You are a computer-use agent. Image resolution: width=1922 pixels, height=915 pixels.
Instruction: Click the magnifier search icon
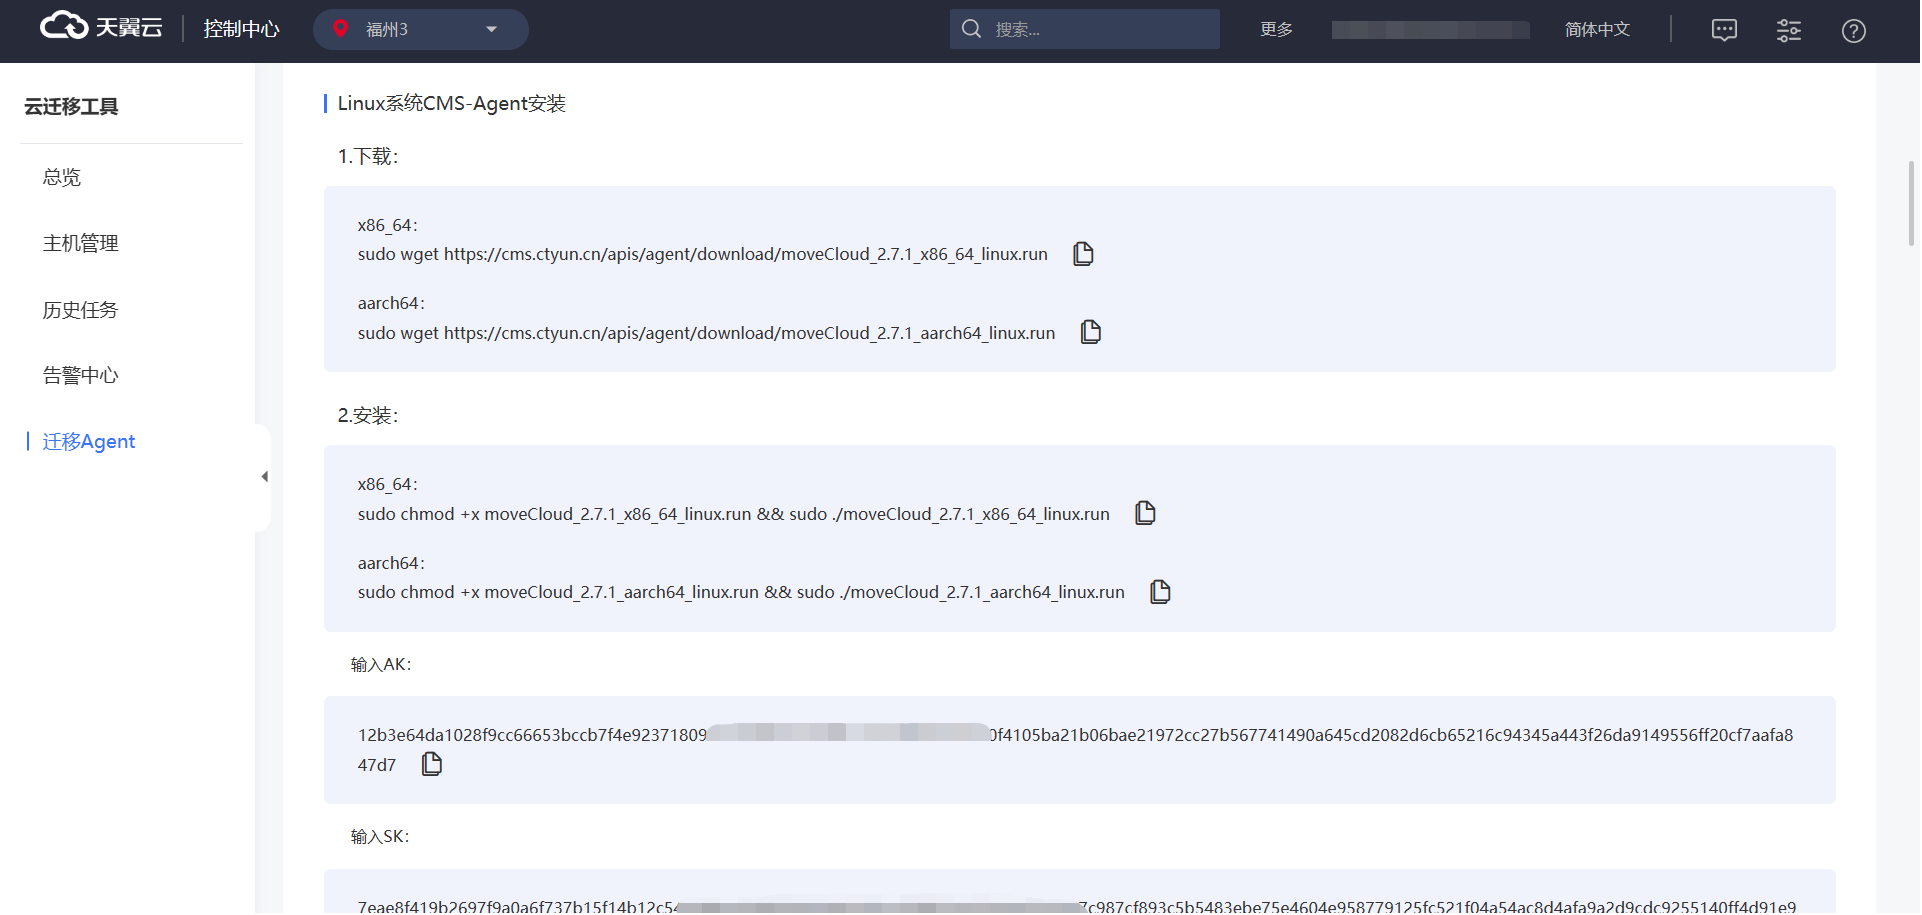971,29
